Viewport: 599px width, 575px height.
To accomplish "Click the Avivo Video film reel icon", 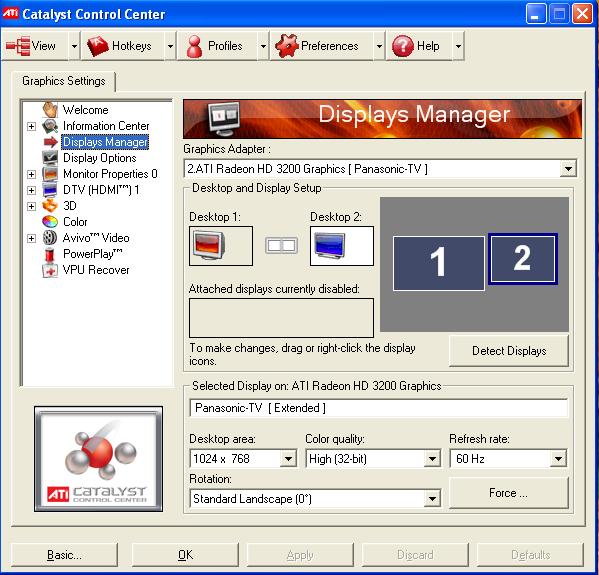I will [50, 238].
